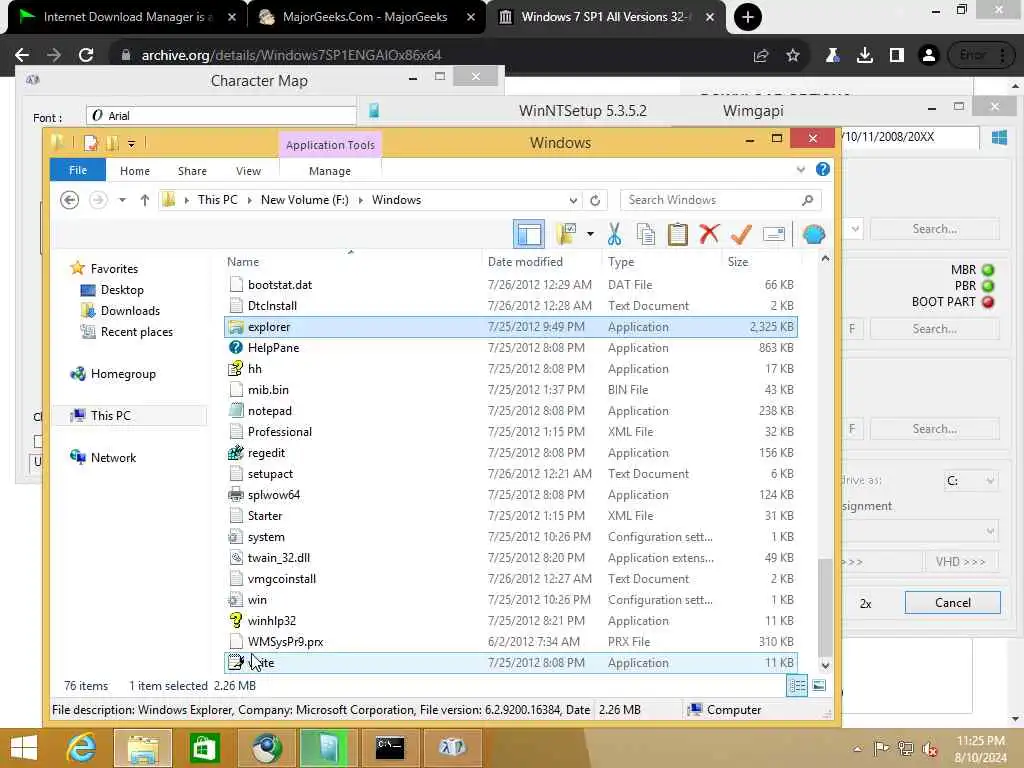Switch to Command Prompt on taskbar
1024x768 pixels.
pos(390,748)
